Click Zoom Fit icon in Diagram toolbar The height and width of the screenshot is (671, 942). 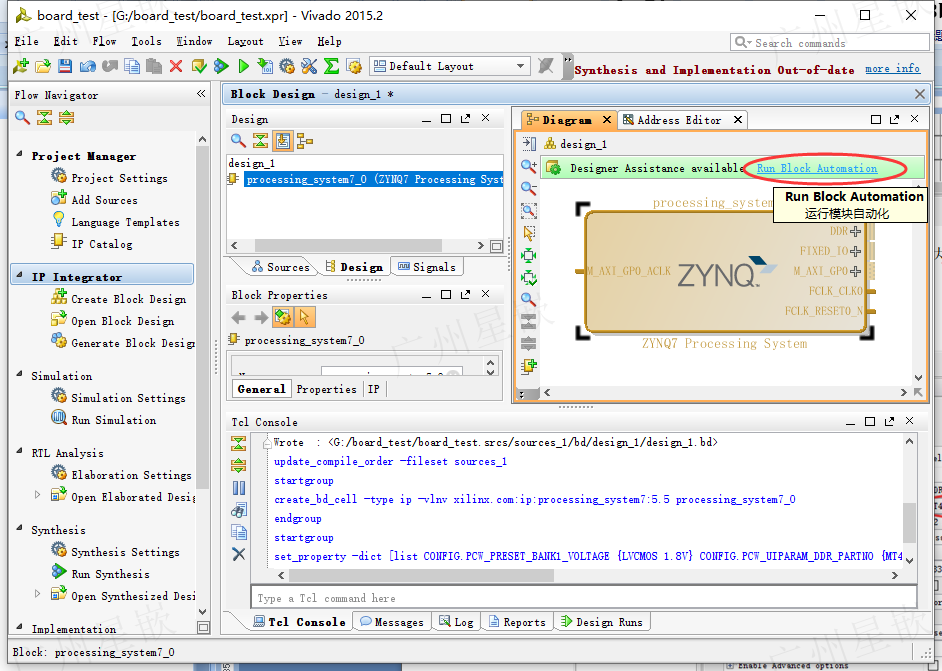(529, 211)
